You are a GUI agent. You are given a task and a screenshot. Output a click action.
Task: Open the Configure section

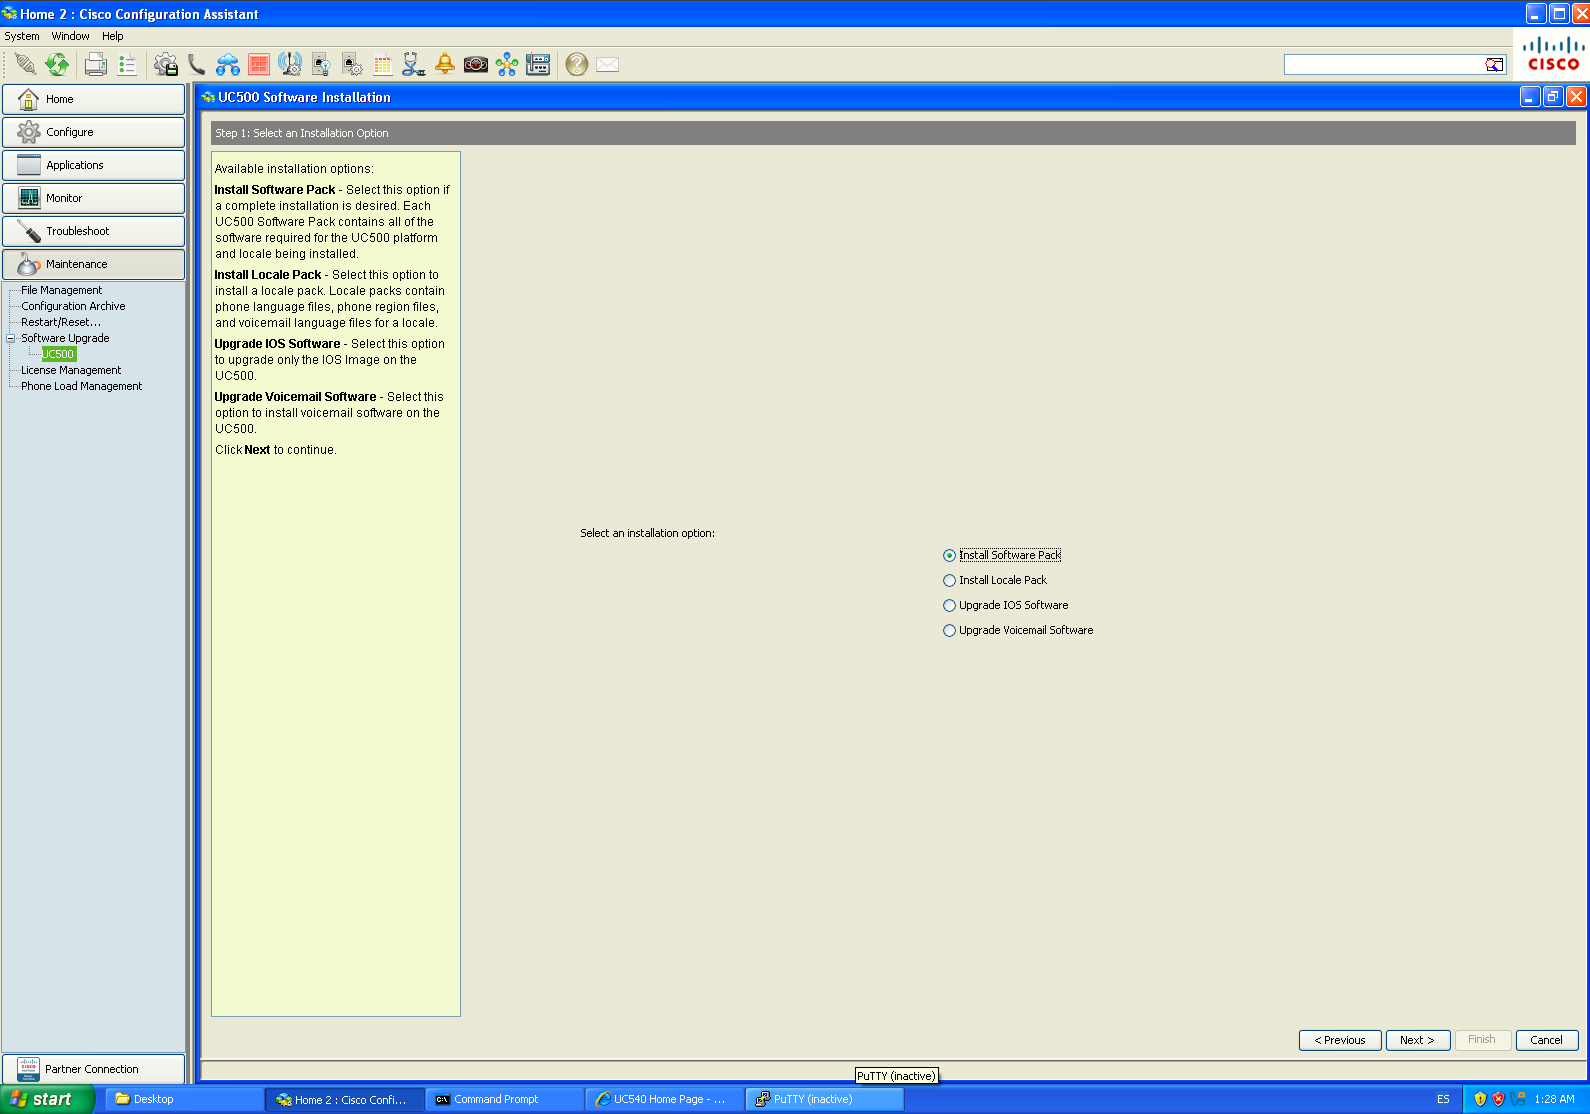pyautogui.click(x=94, y=132)
